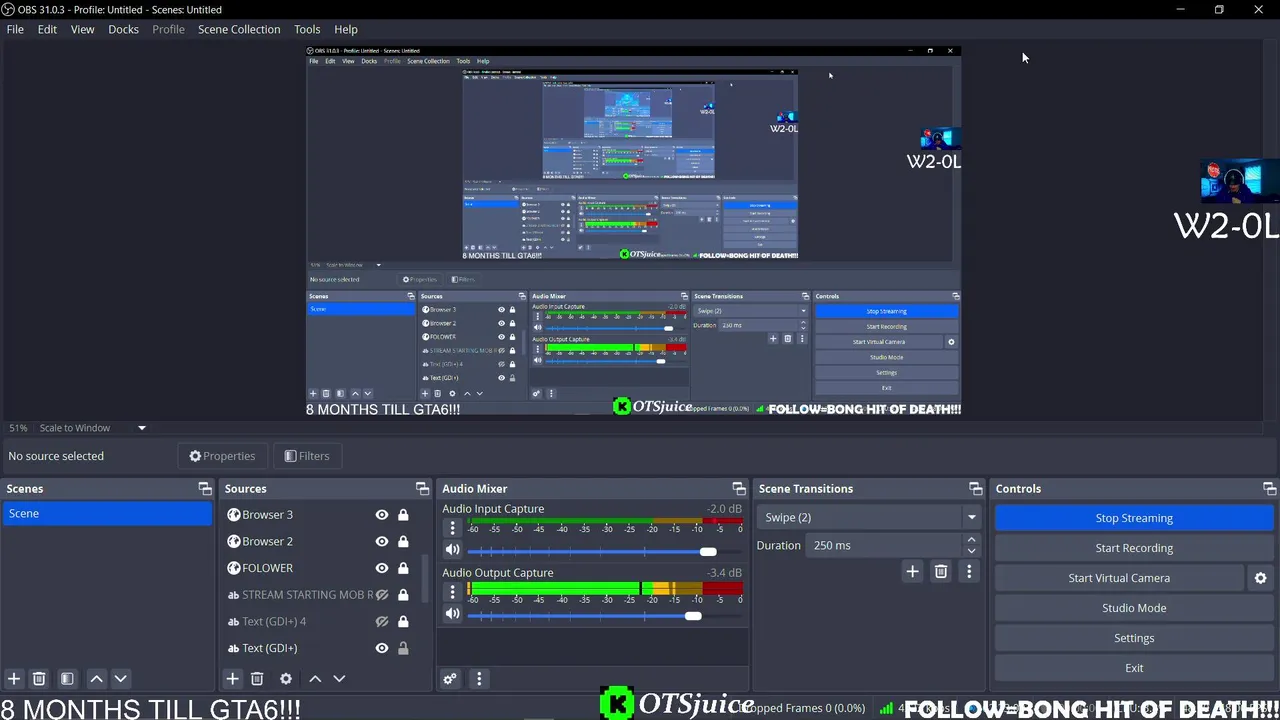Enable Studio Mode button
1280x720 pixels.
pos(1134,608)
